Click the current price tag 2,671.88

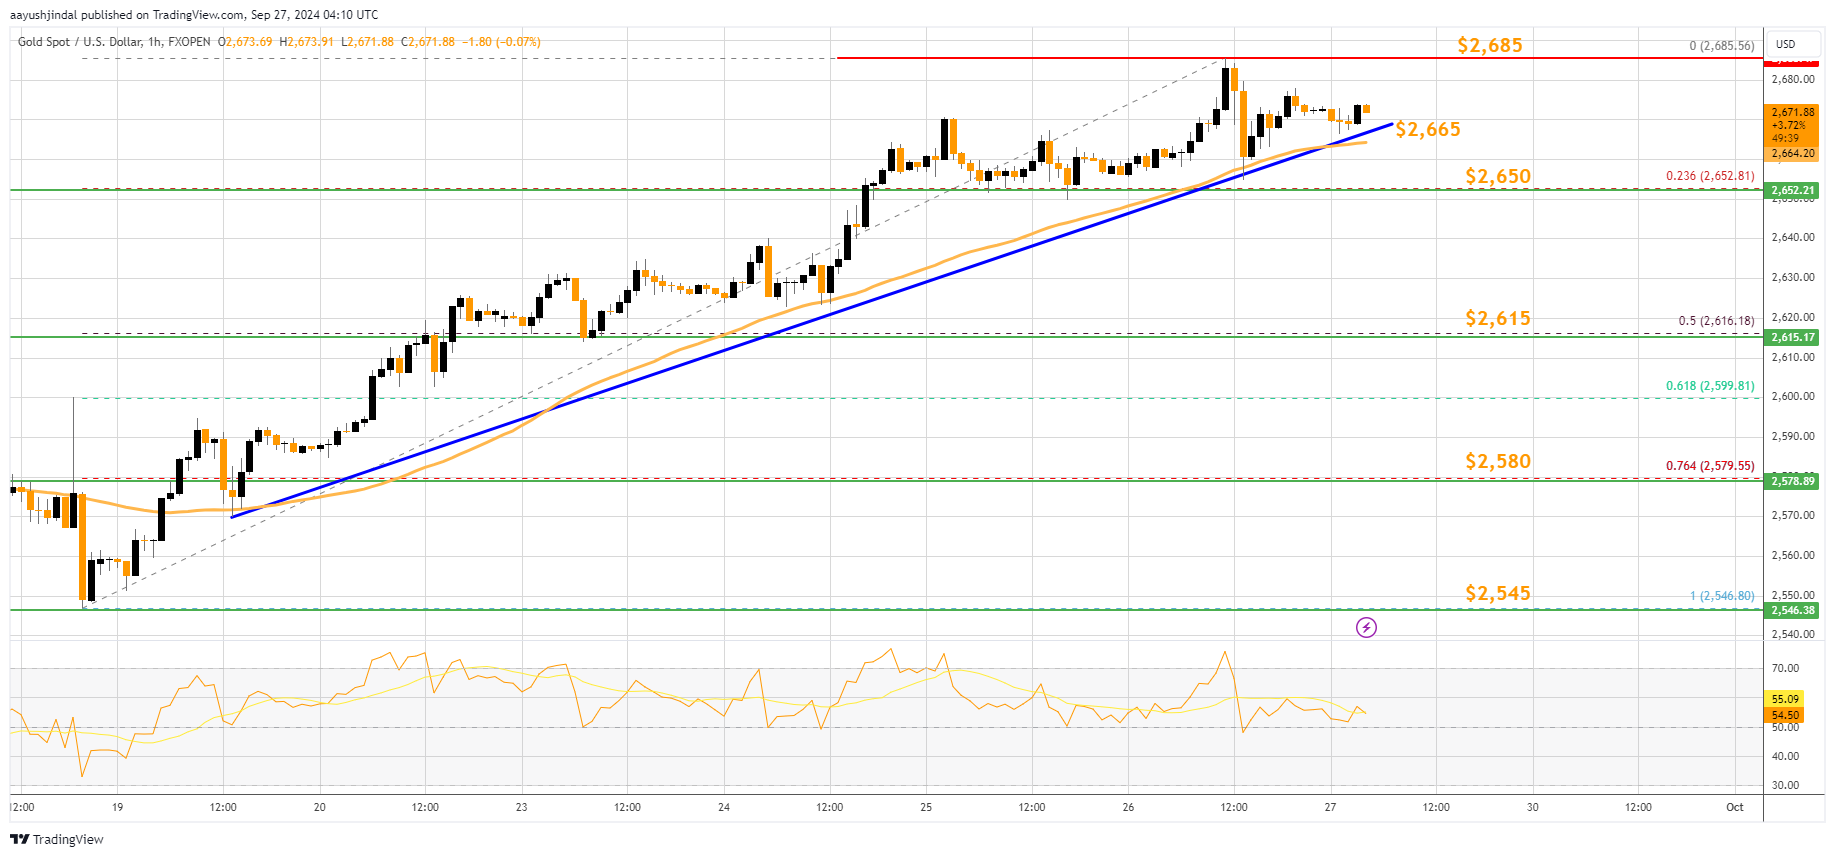coord(1793,112)
